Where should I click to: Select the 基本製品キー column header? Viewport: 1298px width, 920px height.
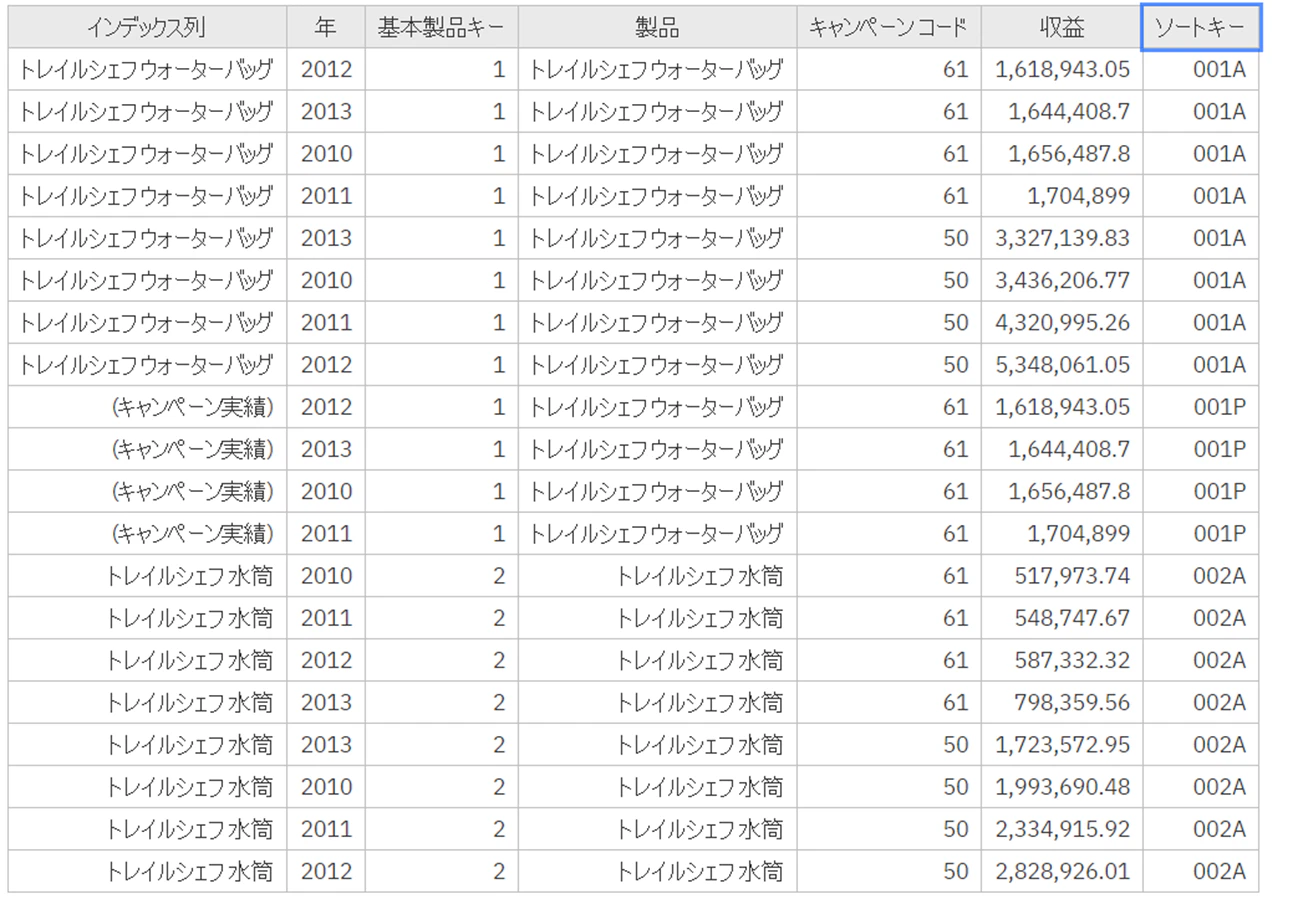click(442, 27)
